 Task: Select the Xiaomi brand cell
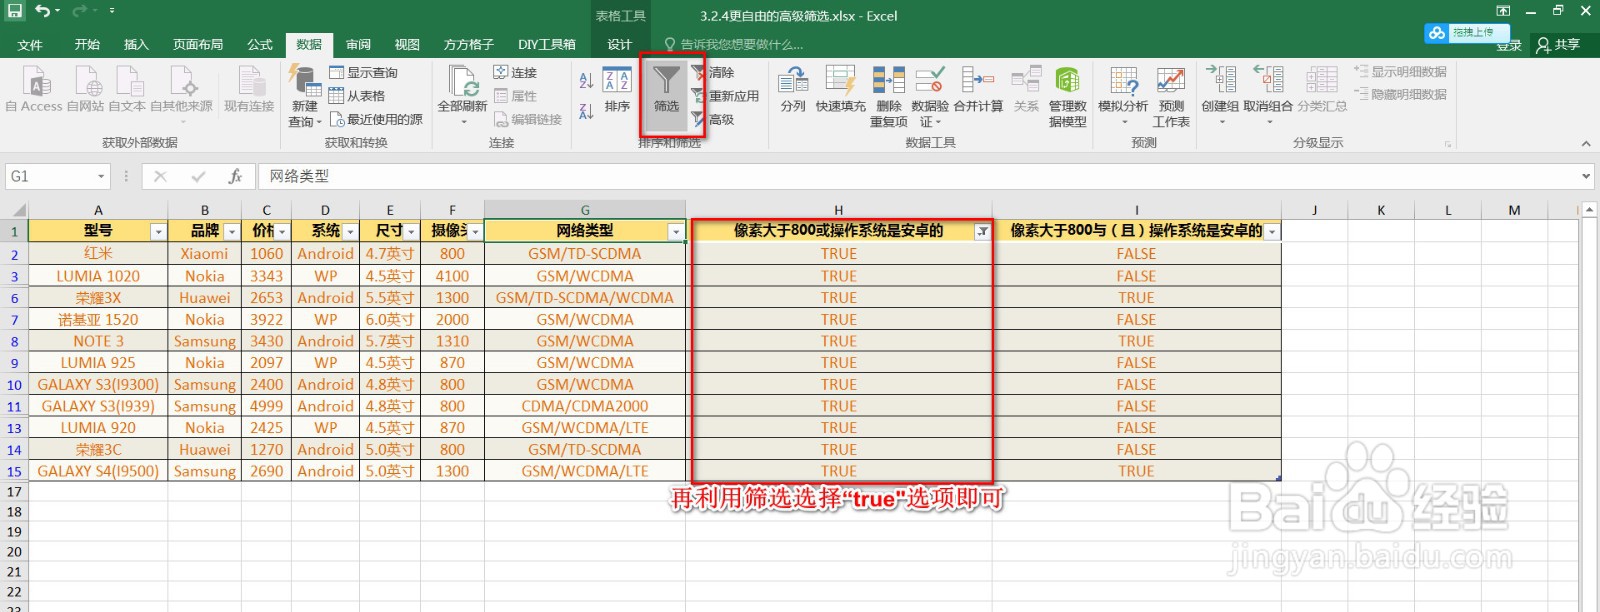point(205,254)
